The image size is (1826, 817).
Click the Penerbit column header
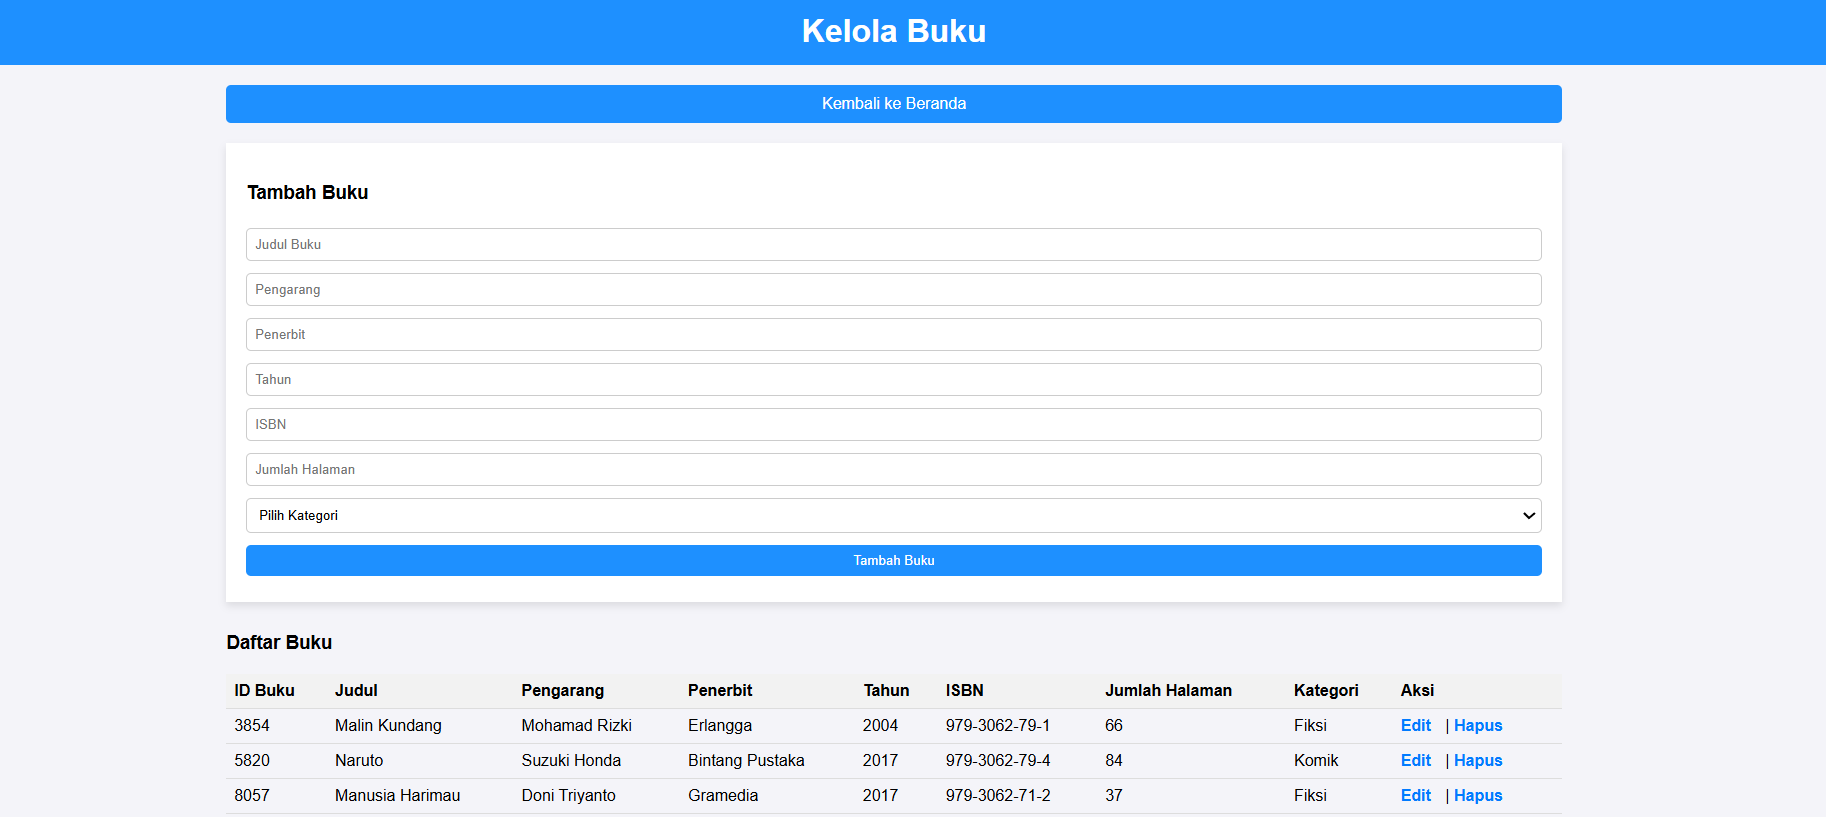pyautogui.click(x=720, y=690)
